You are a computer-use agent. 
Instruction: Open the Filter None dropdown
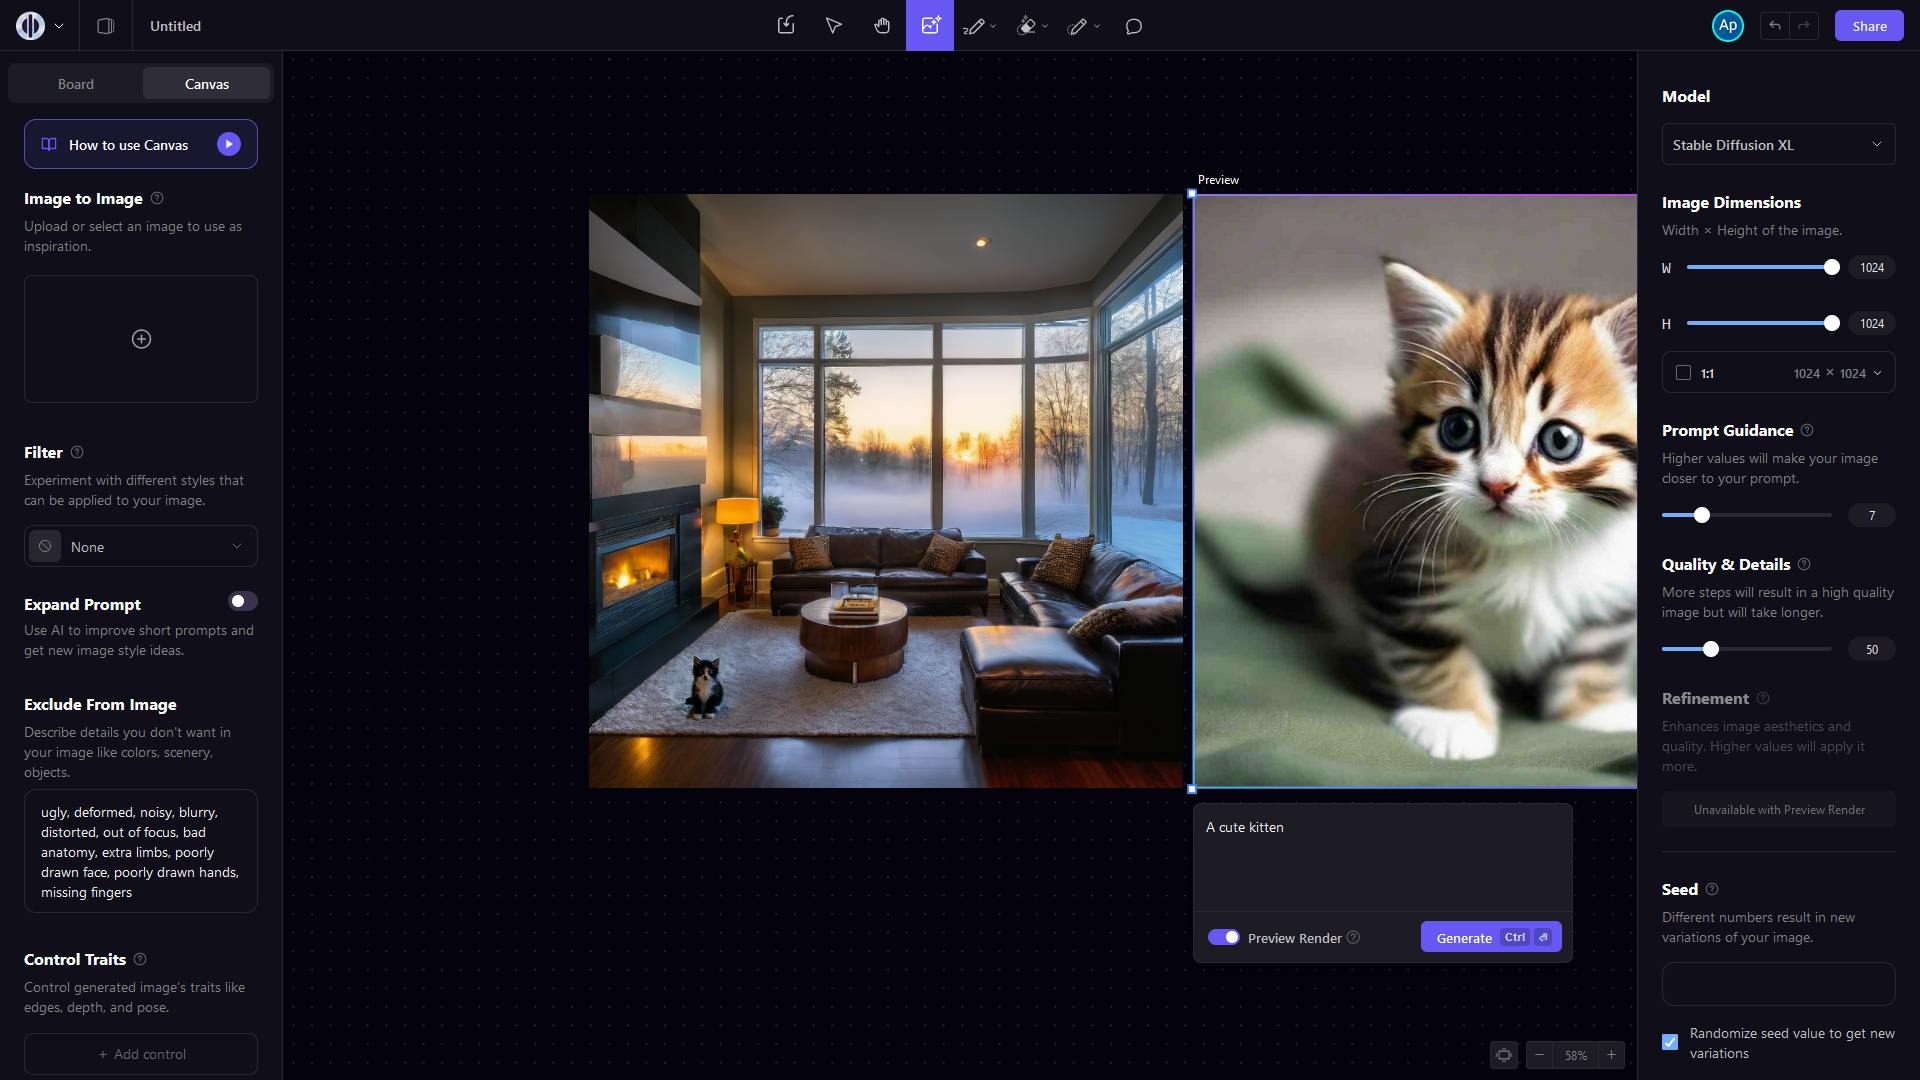(141, 547)
